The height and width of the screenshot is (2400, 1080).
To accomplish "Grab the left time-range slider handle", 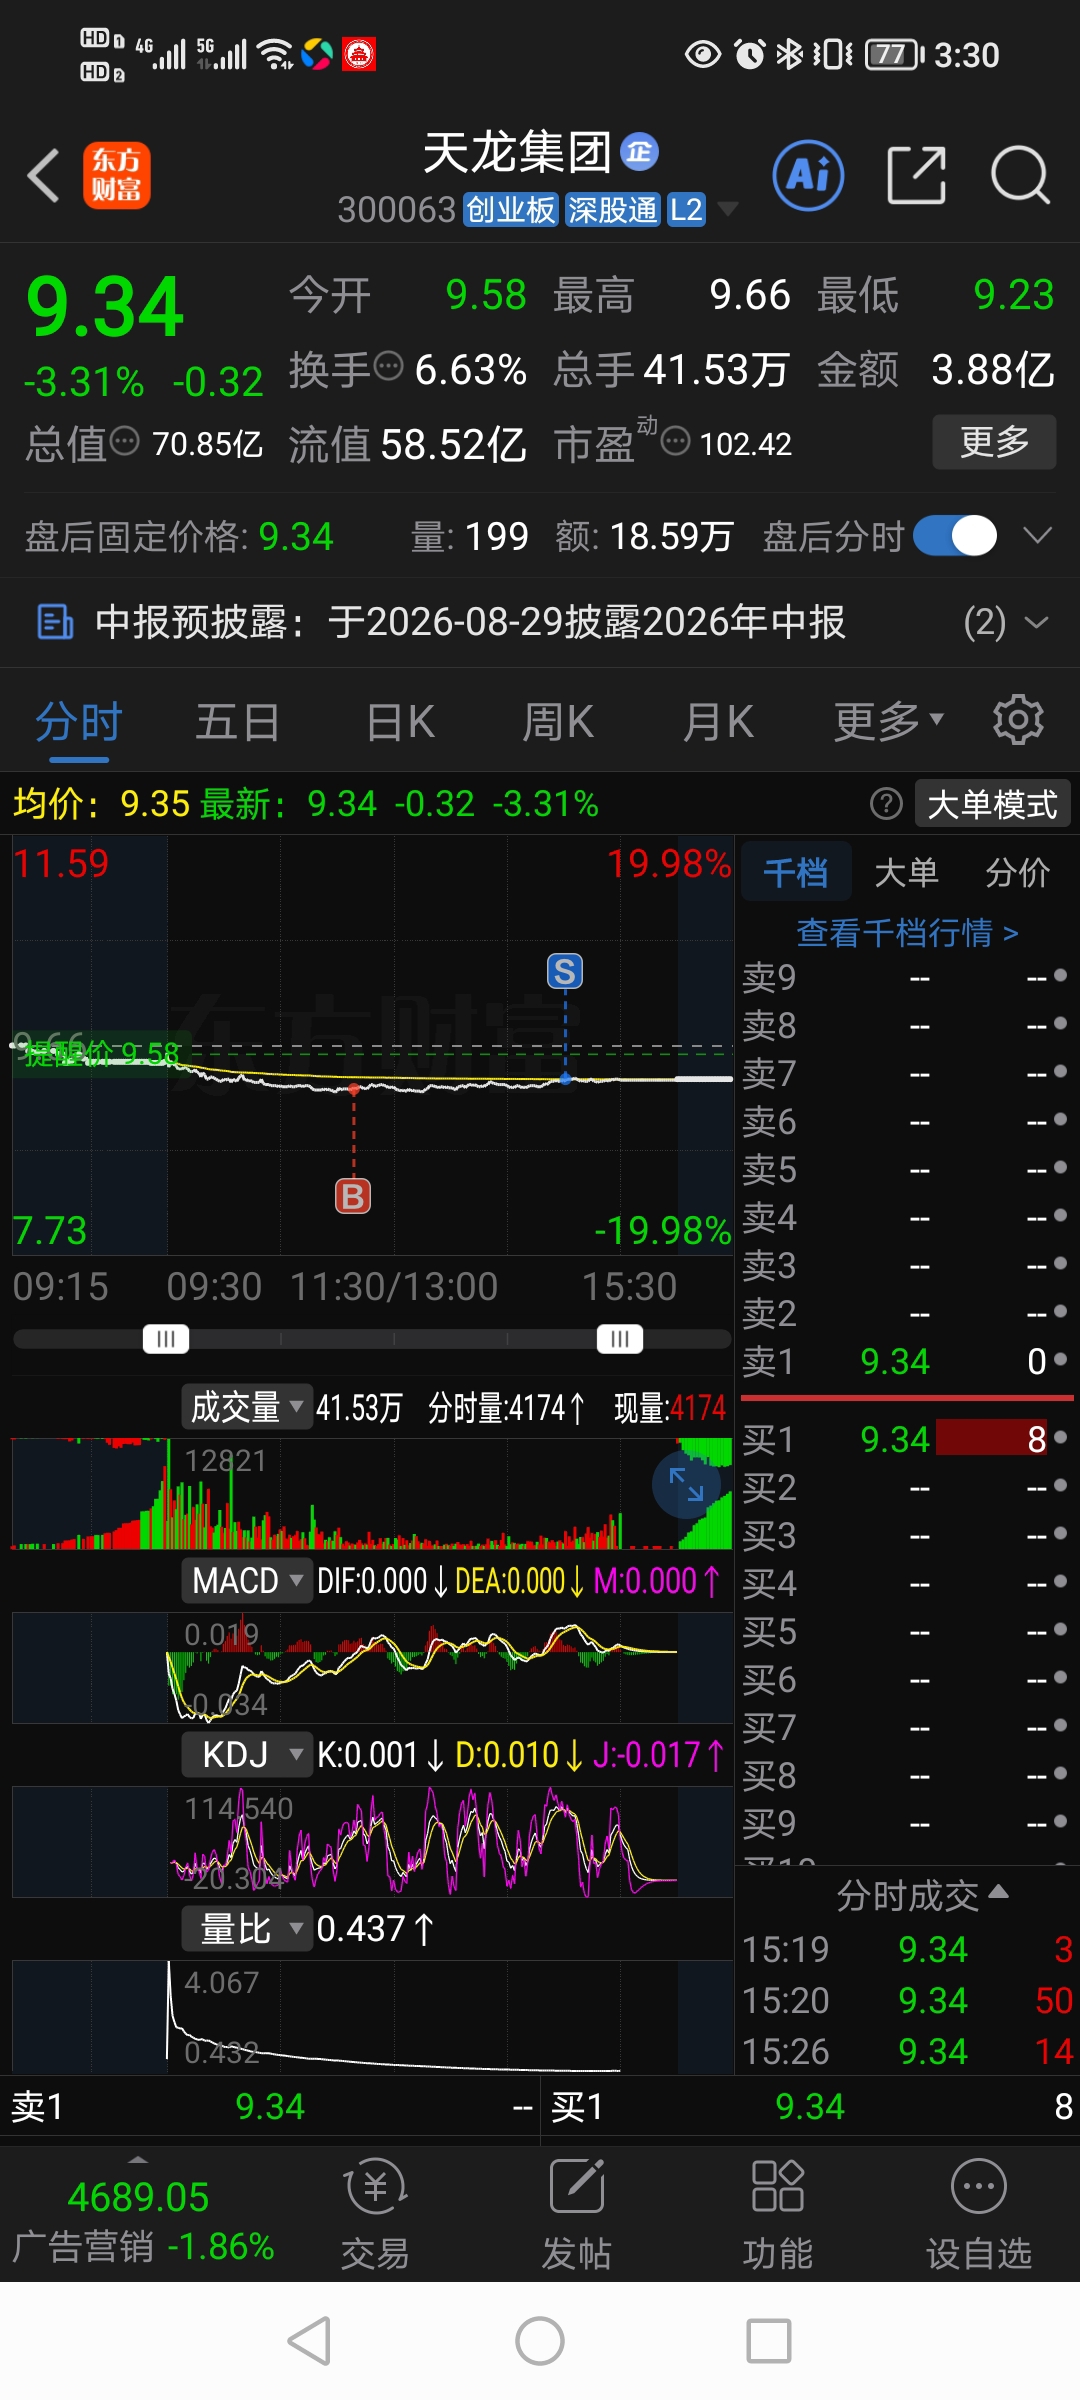I will click(x=166, y=1339).
